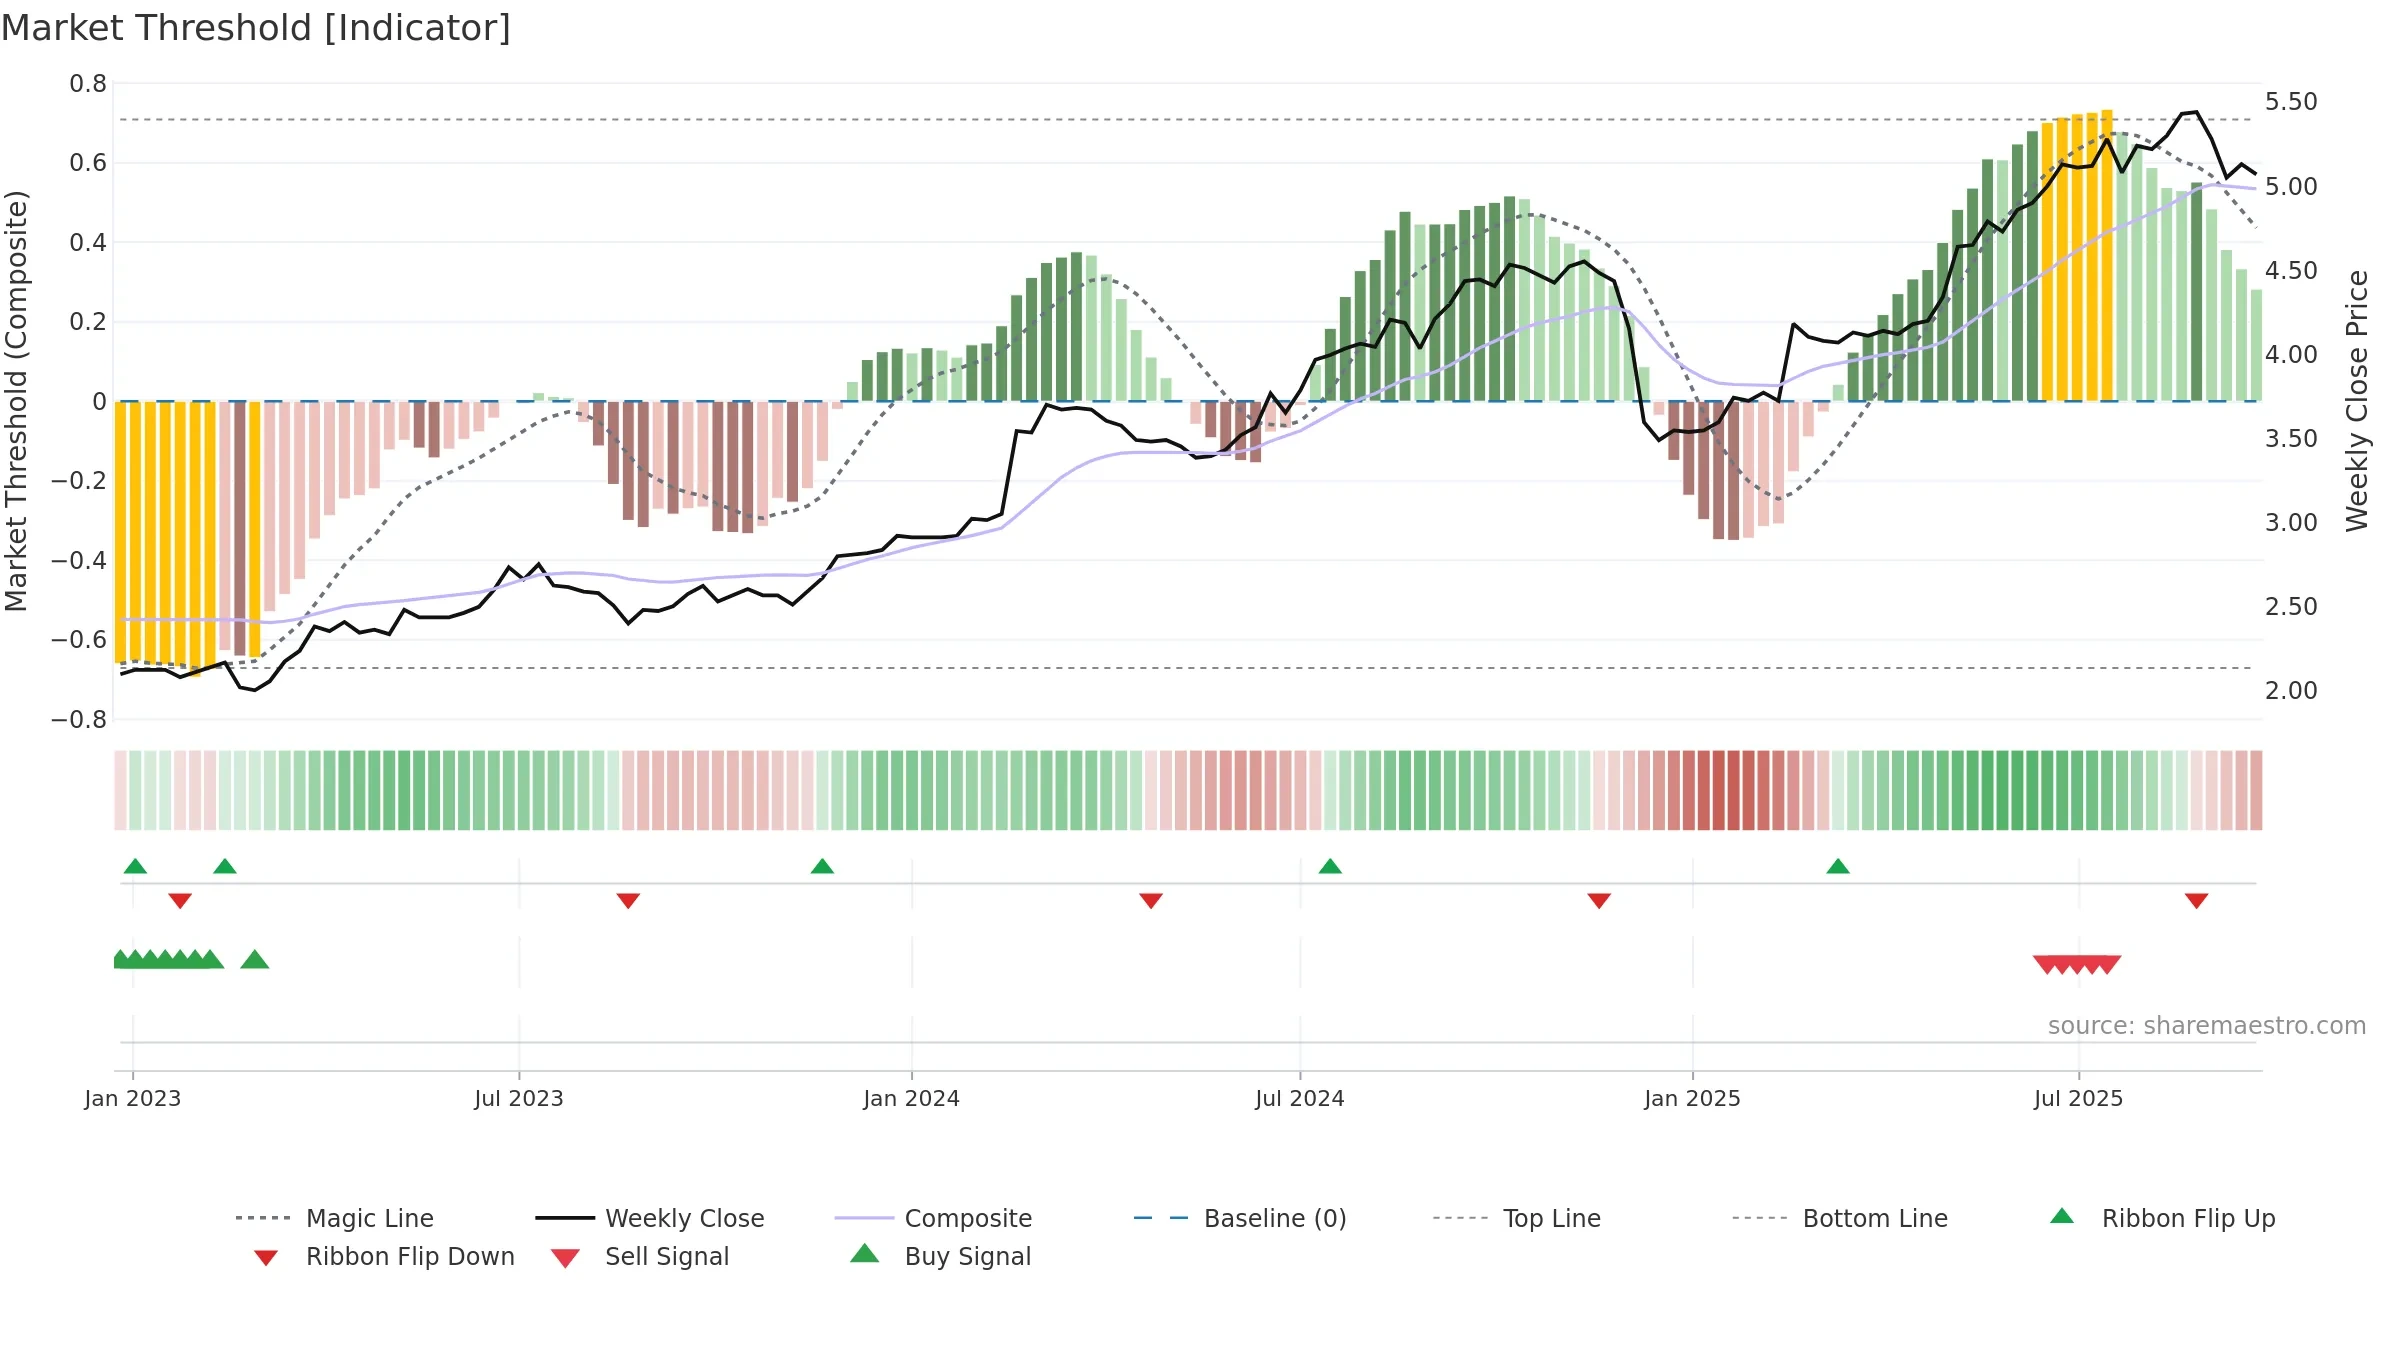This screenshot has width=2400, height=1350.
Task: Click the Jan 2024 x-axis label
Action: coord(912,1099)
